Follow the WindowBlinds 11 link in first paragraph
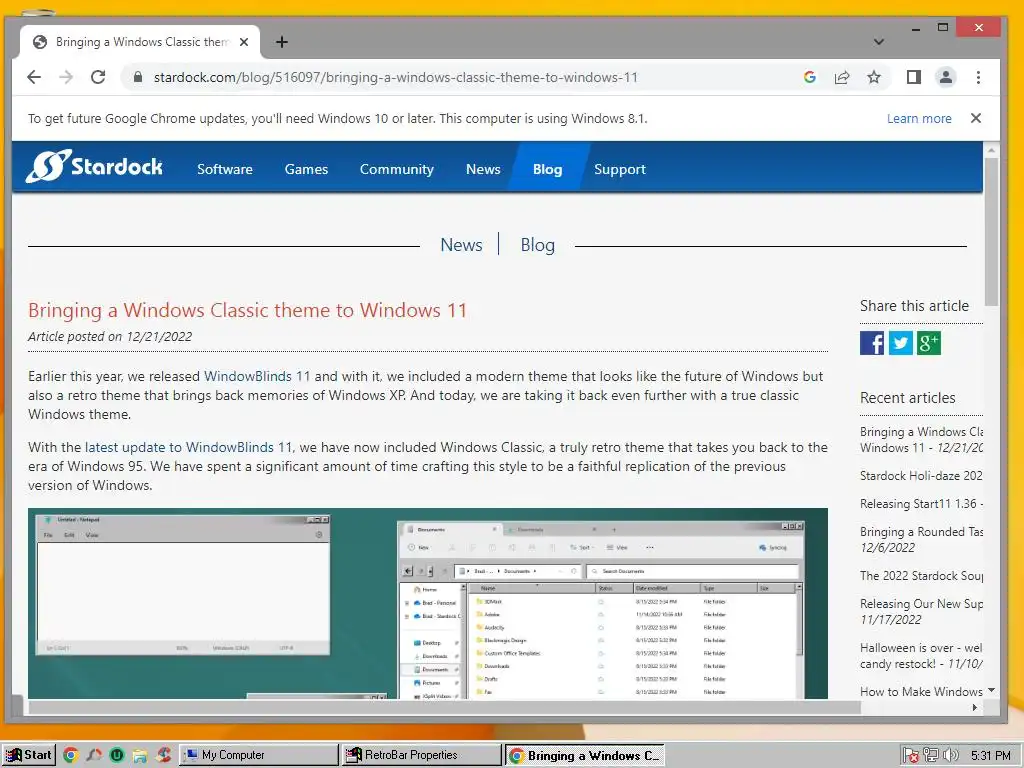The image size is (1024, 768). tap(257, 376)
